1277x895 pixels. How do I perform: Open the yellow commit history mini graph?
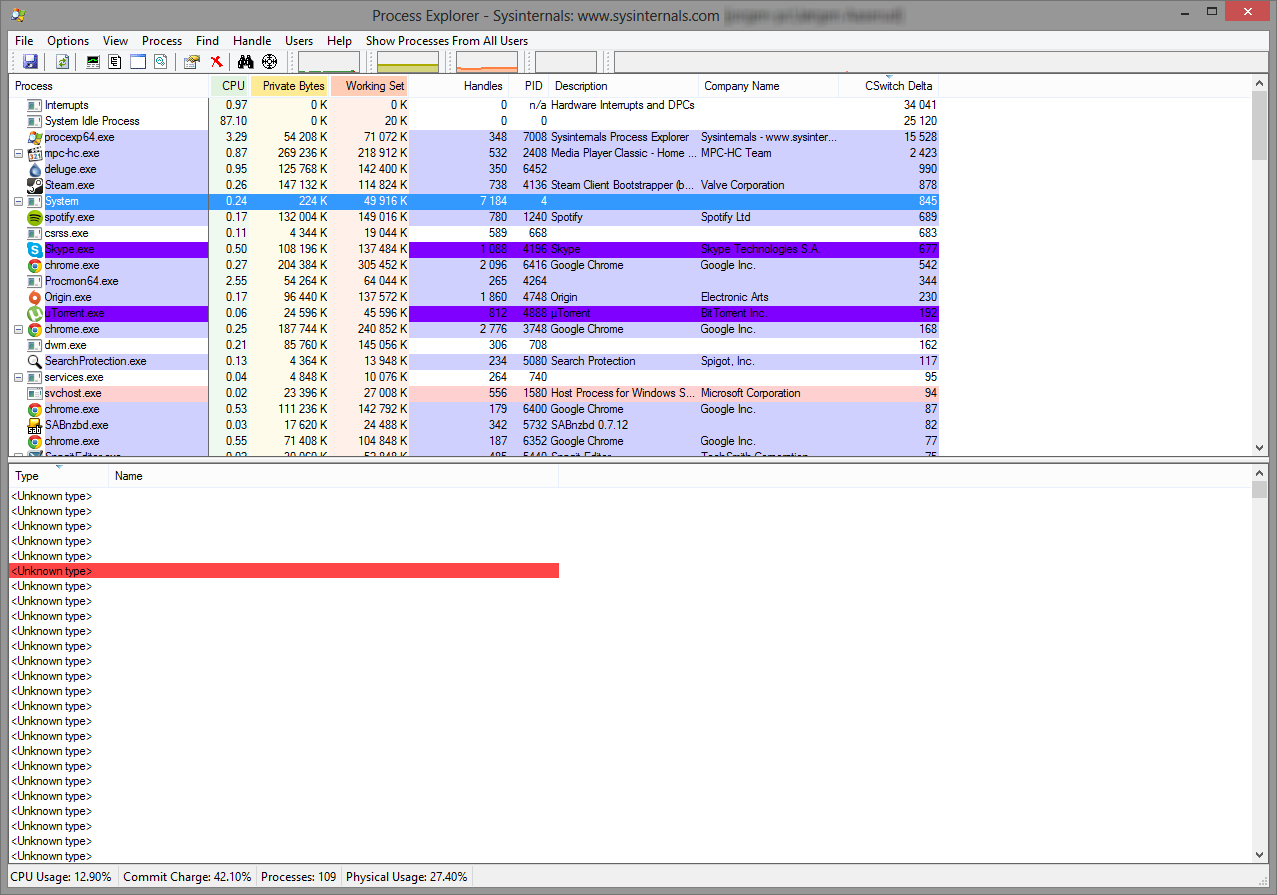pos(408,62)
